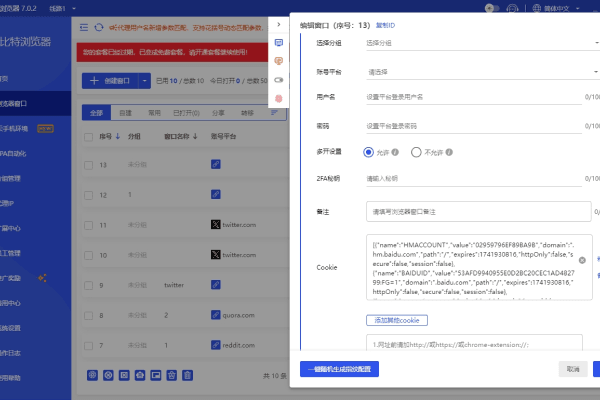Click the red fingerprint icon in the side strip

(x=279, y=98)
